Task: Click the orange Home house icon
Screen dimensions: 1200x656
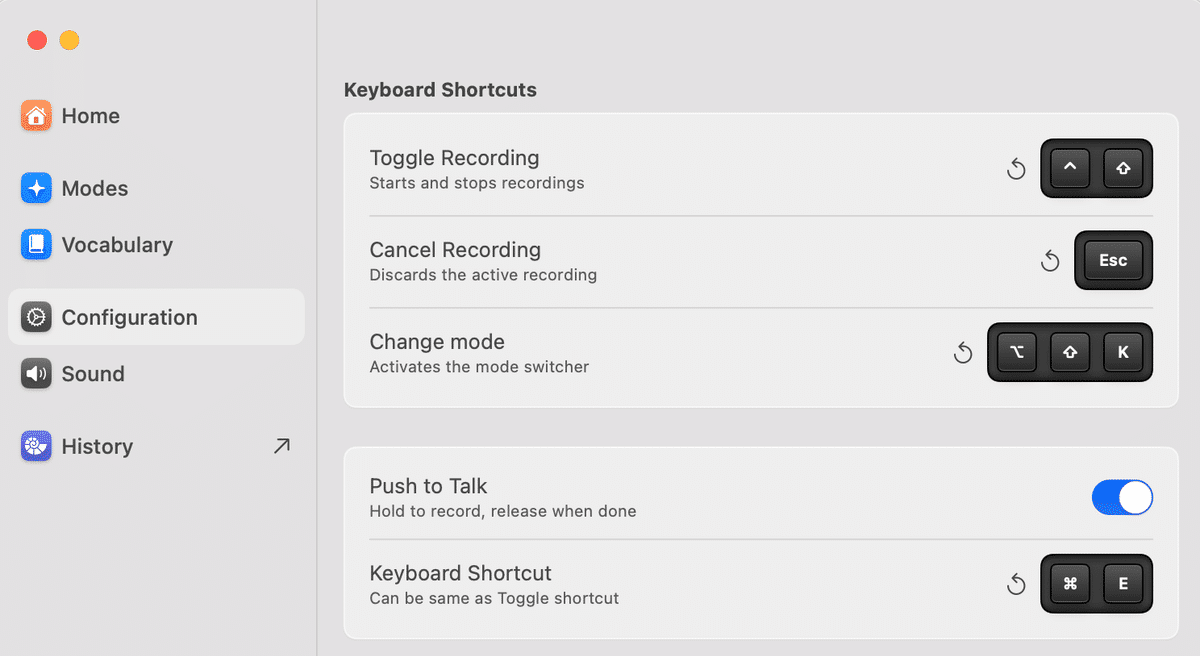Action: pyautogui.click(x=36, y=116)
